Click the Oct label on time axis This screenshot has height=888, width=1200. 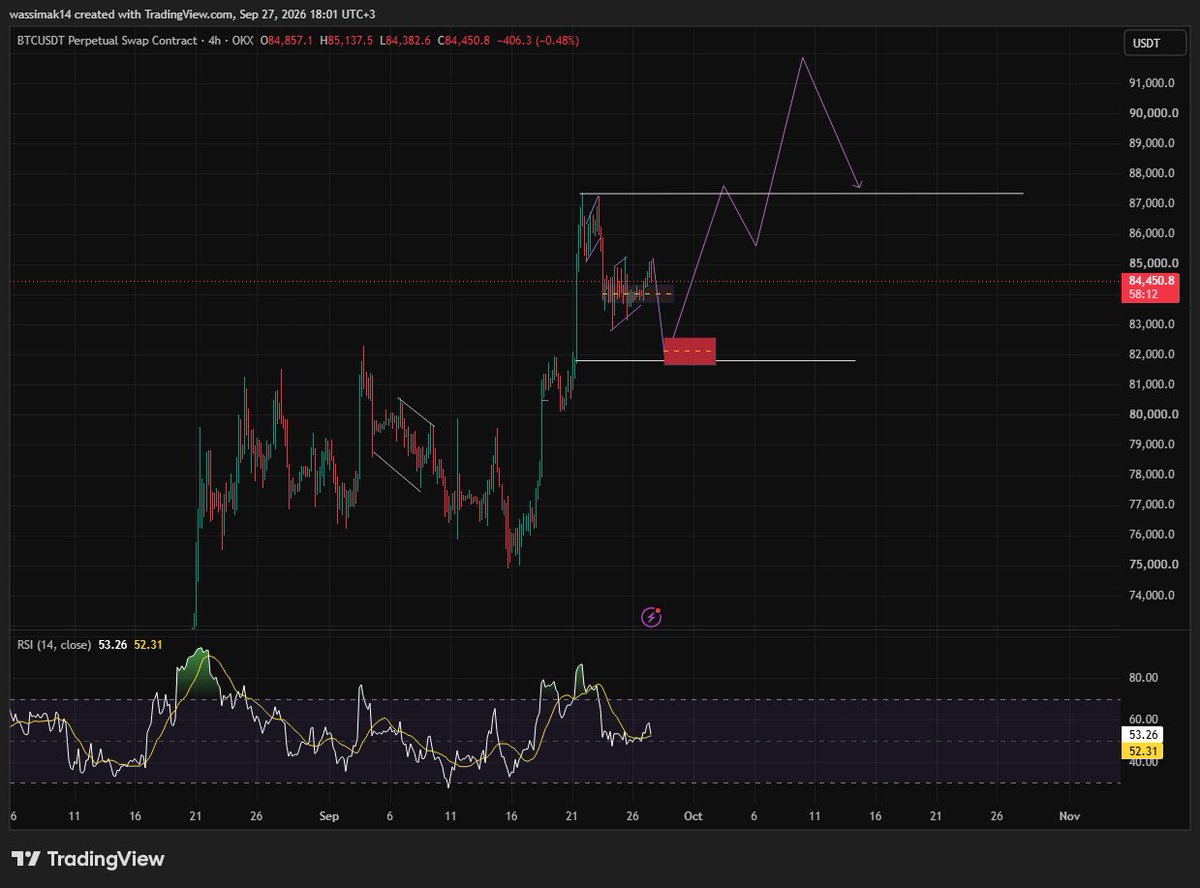tap(693, 816)
